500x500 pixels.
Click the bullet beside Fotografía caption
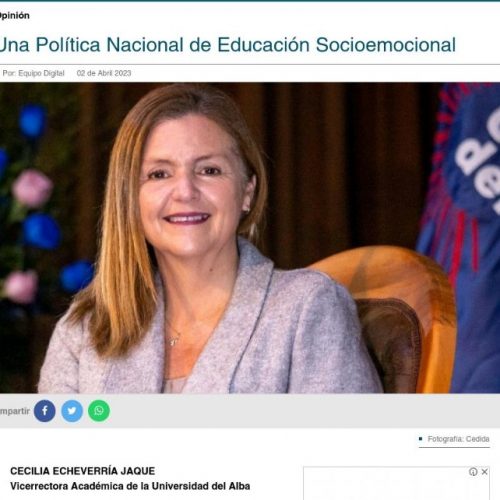pyautogui.click(x=421, y=439)
